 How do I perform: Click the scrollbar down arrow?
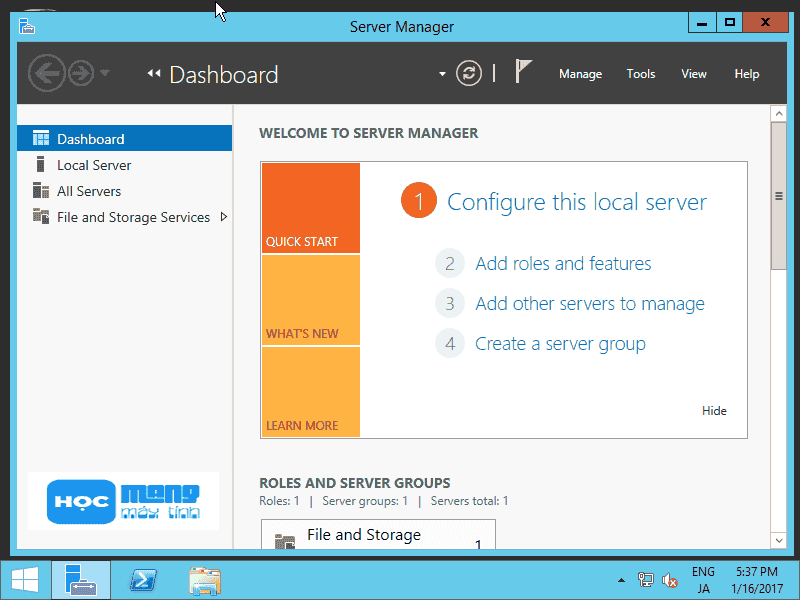[779, 540]
